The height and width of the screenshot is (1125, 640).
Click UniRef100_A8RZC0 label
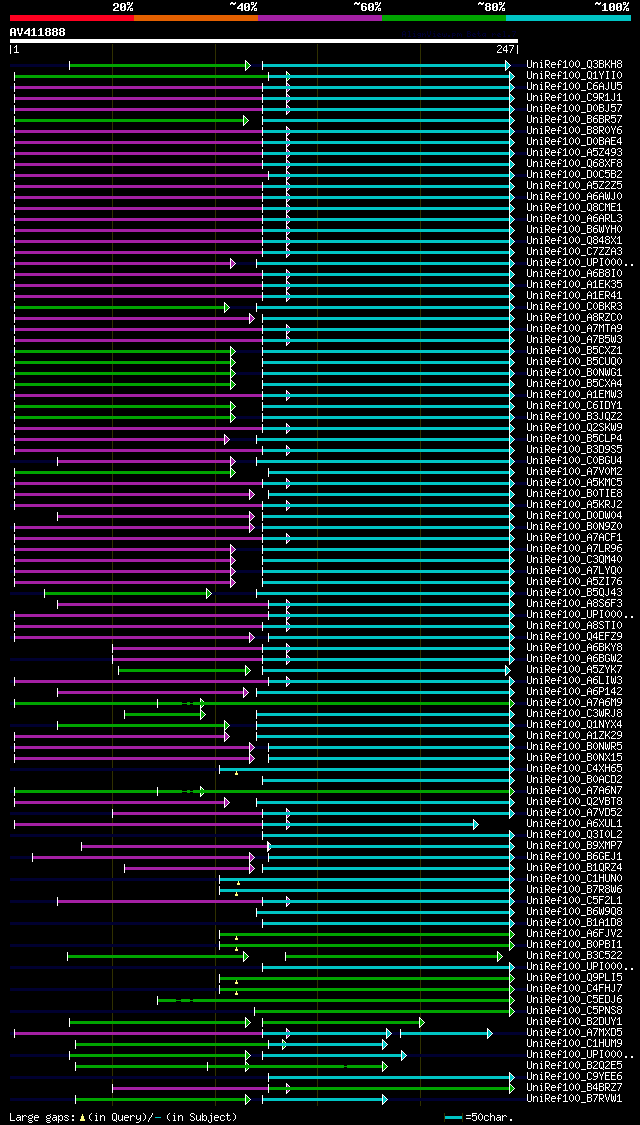pos(574,317)
